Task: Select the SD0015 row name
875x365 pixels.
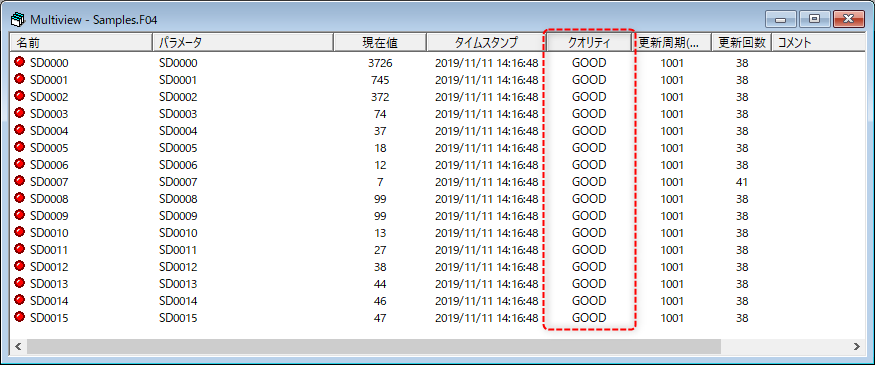Action: tap(49, 318)
